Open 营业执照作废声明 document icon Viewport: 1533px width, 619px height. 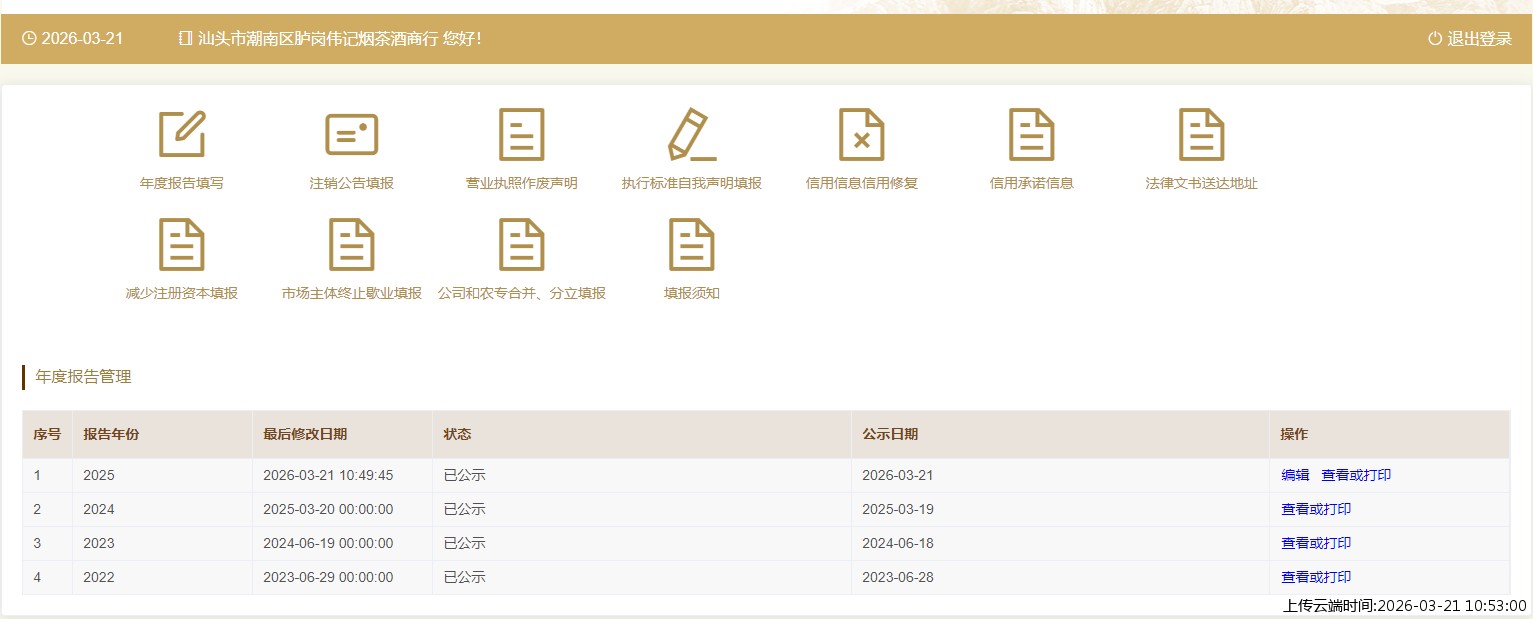521,135
